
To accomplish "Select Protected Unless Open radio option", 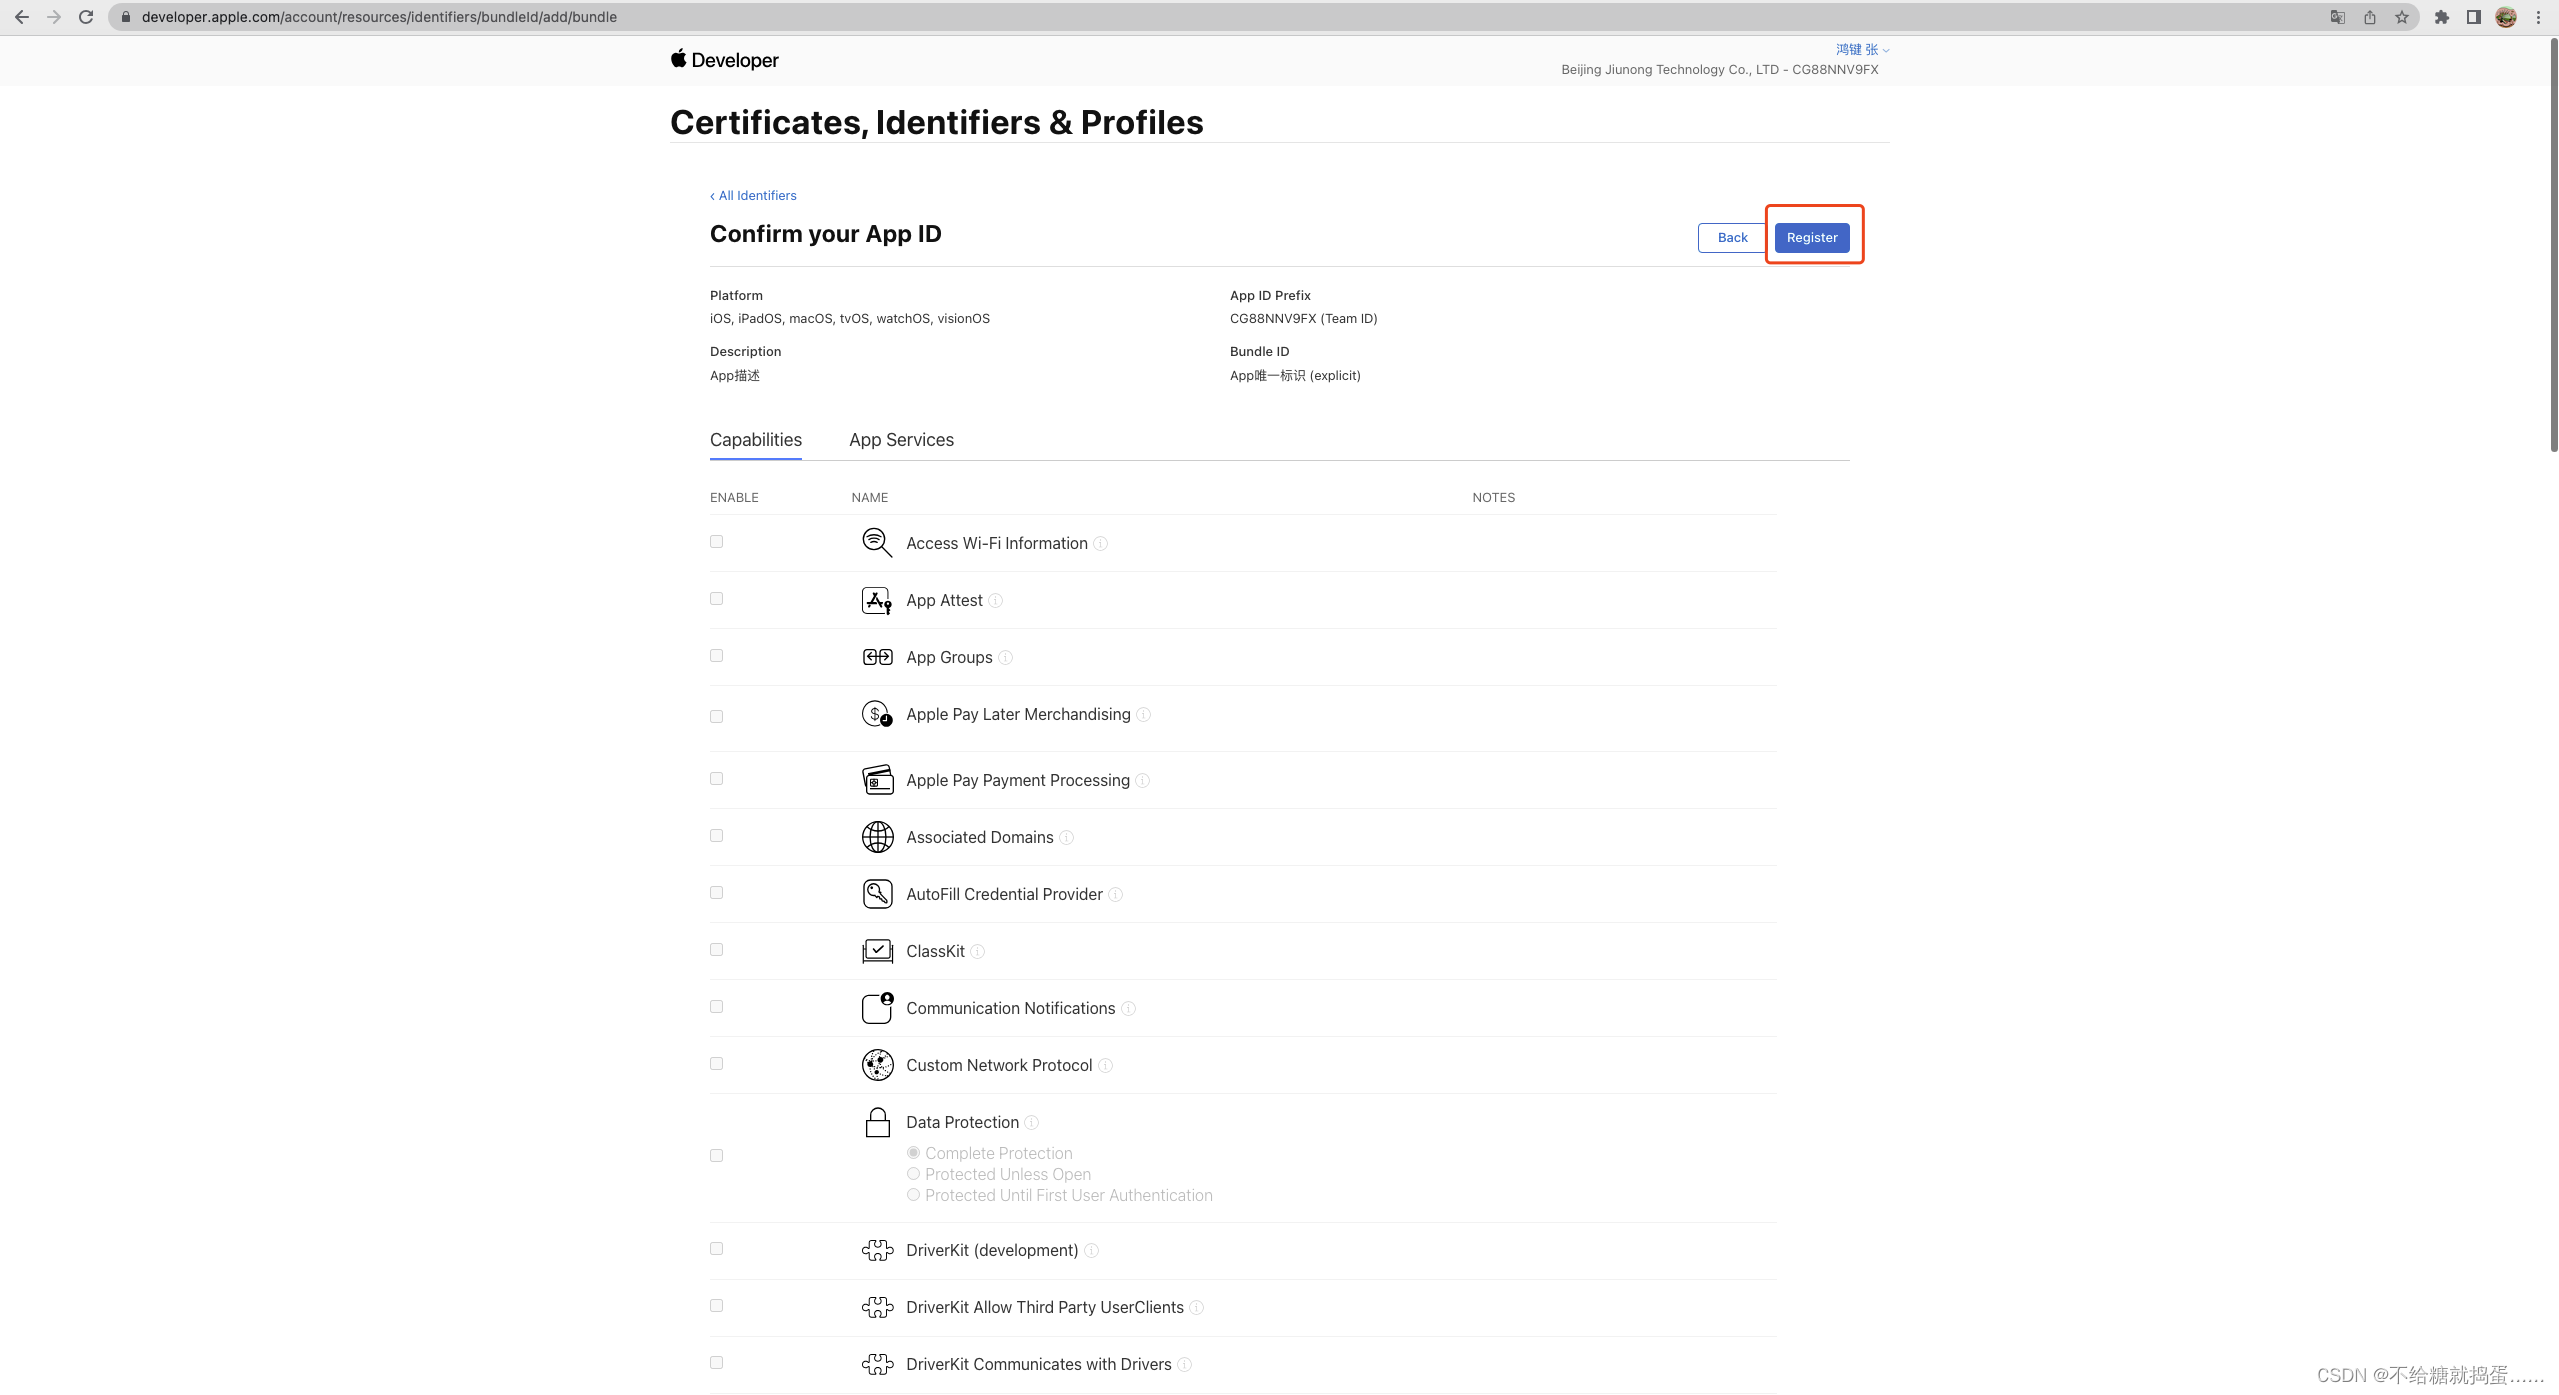I will [x=913, y=1174].
